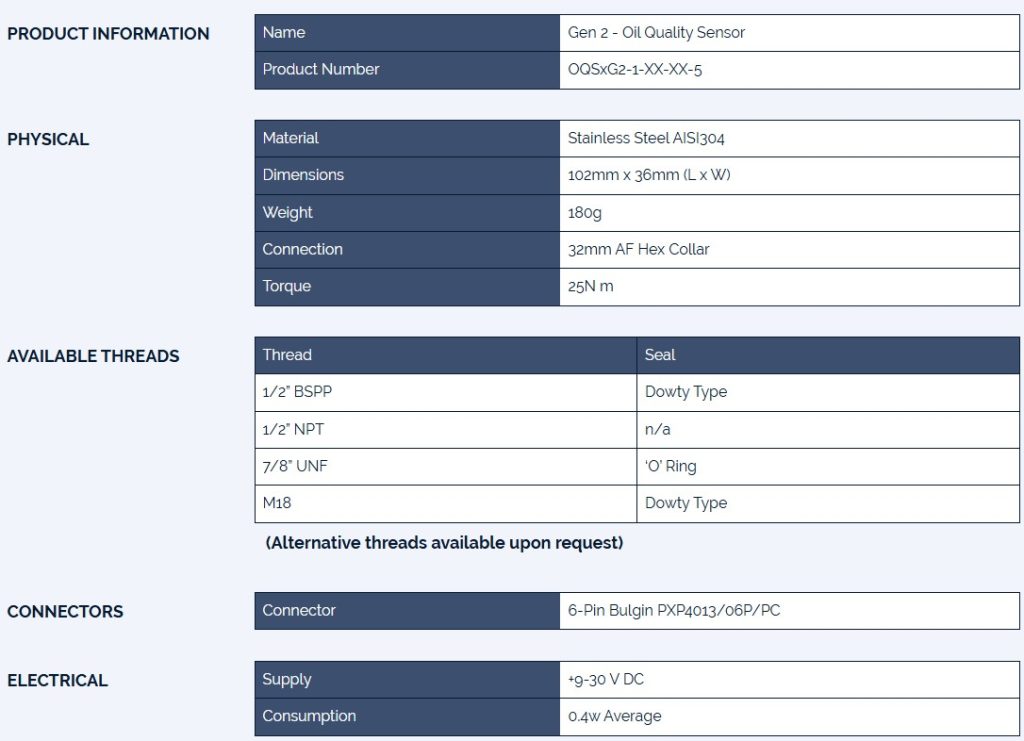Select the 1/2" NPT thread cell

click(x=293, y=430)
